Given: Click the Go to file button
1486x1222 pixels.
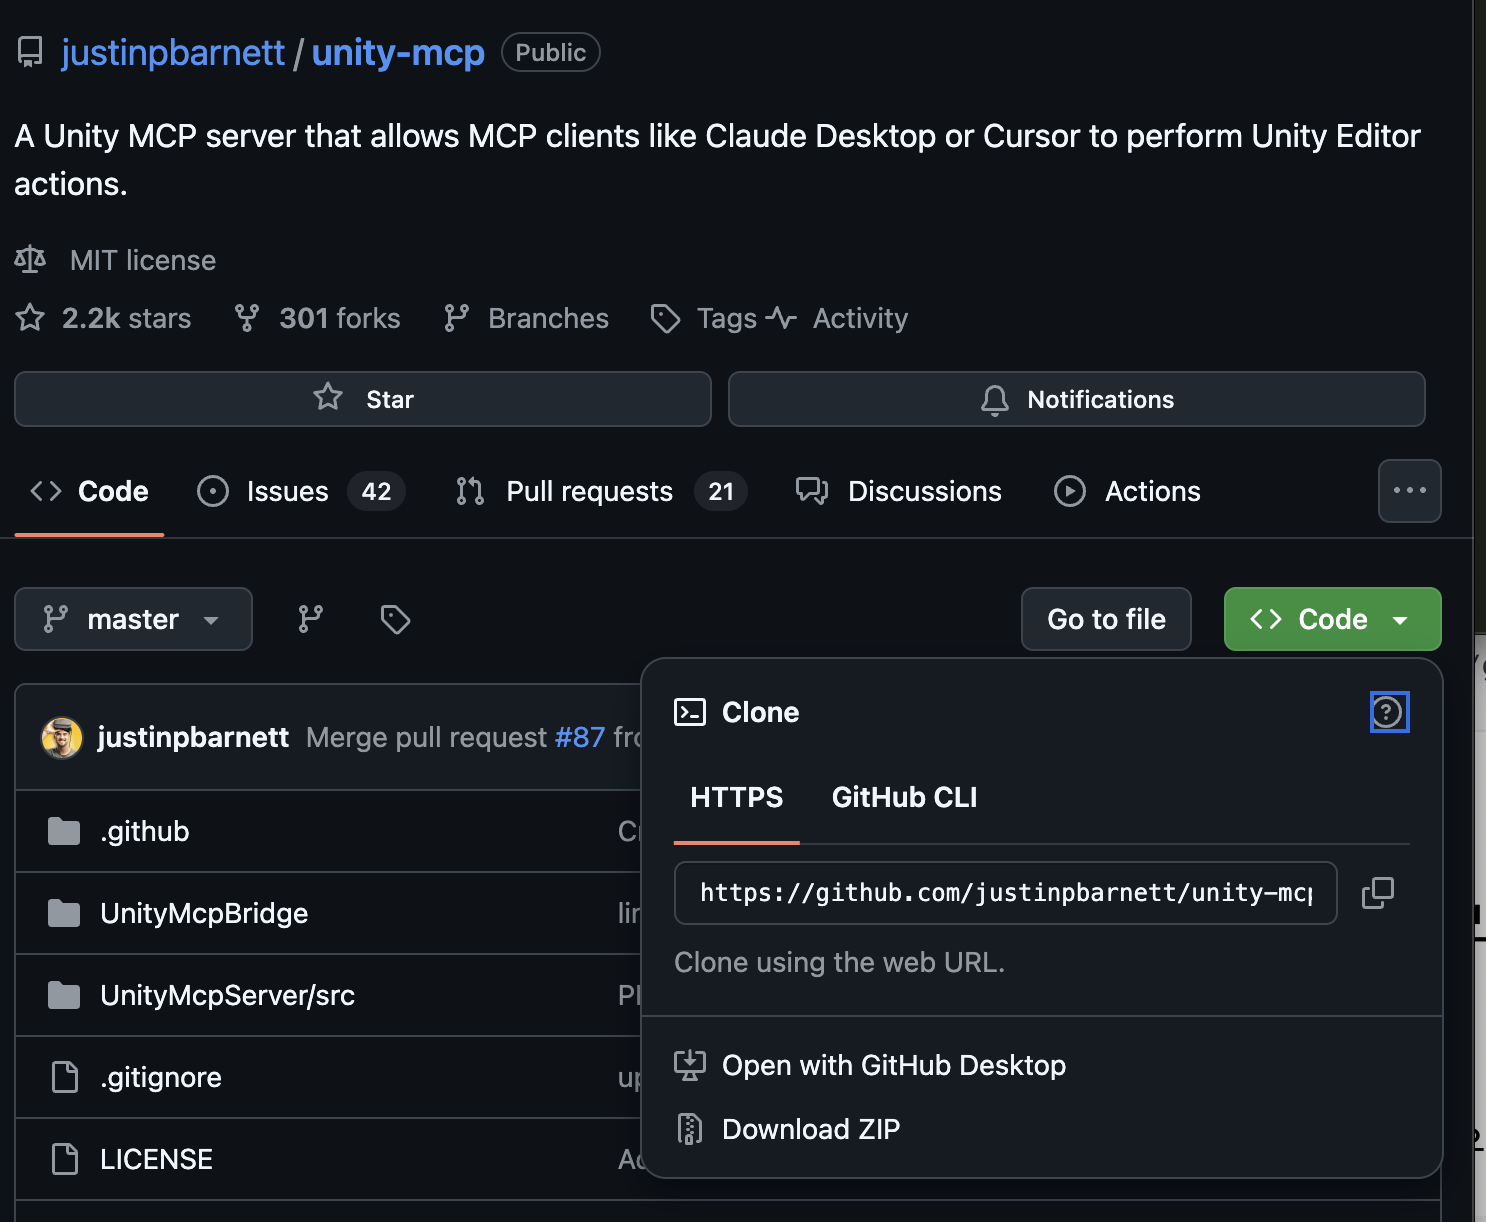Looking at the screenshot, I should (x=1106, y=619).
